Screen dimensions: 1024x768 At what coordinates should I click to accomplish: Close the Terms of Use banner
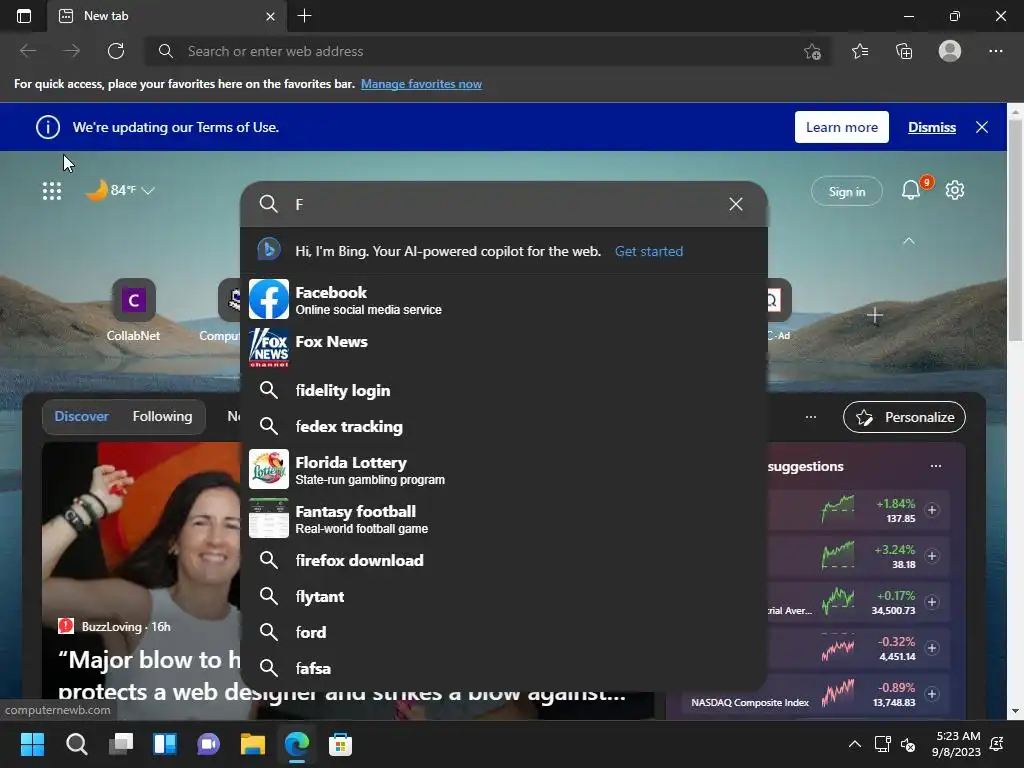[x=982, y=127]
